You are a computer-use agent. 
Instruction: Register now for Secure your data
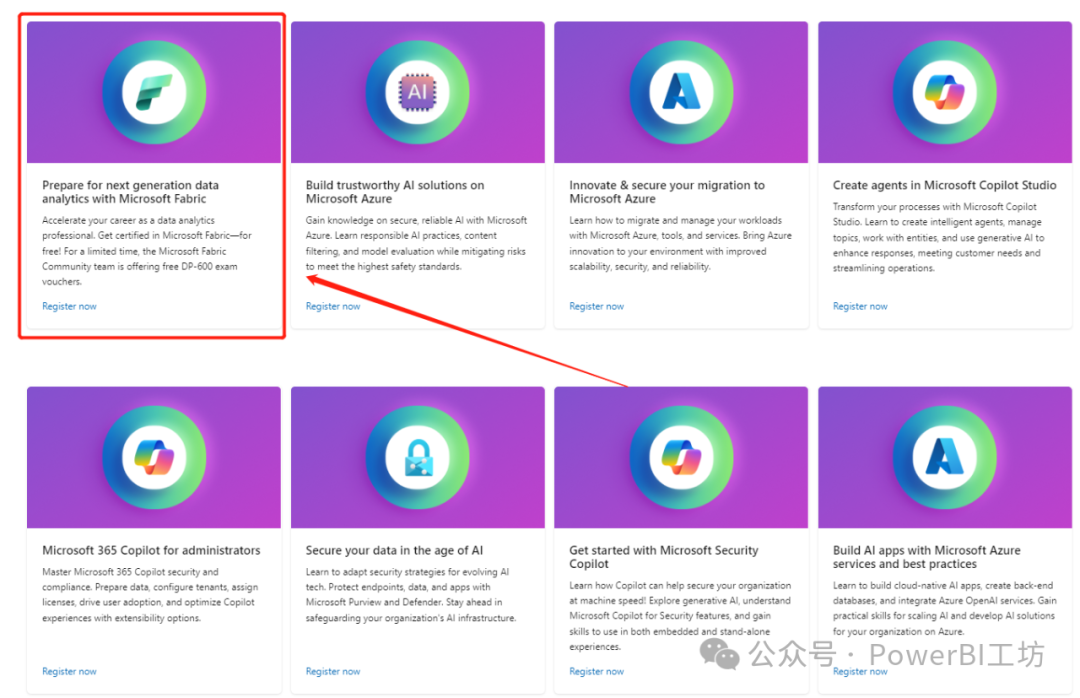coord(333,672)
